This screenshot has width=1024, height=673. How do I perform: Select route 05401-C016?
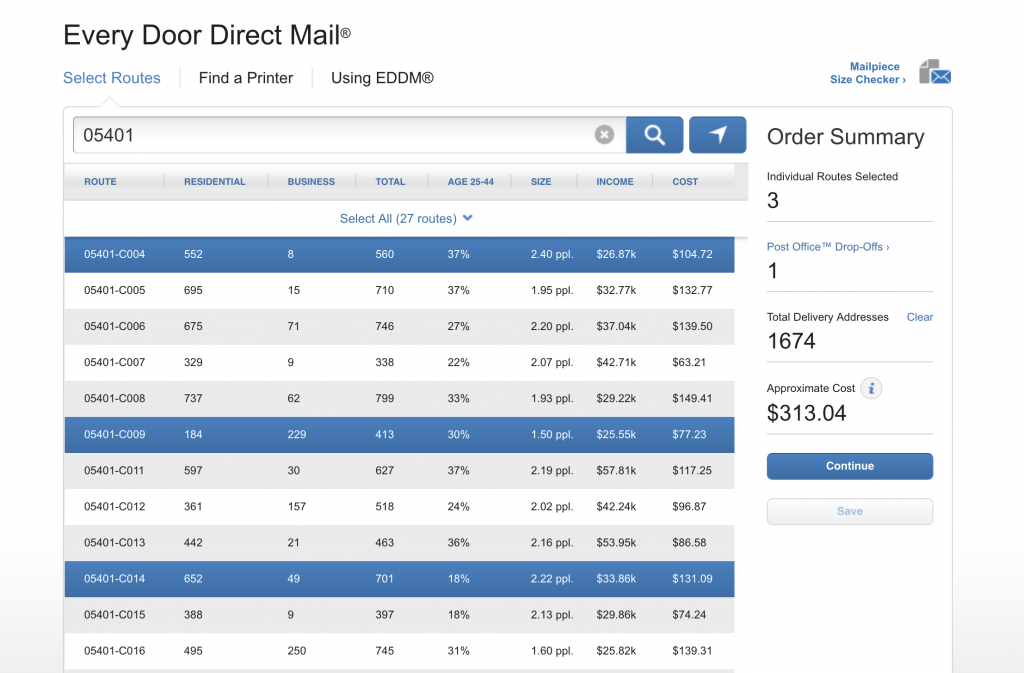[x=399, y=651]
